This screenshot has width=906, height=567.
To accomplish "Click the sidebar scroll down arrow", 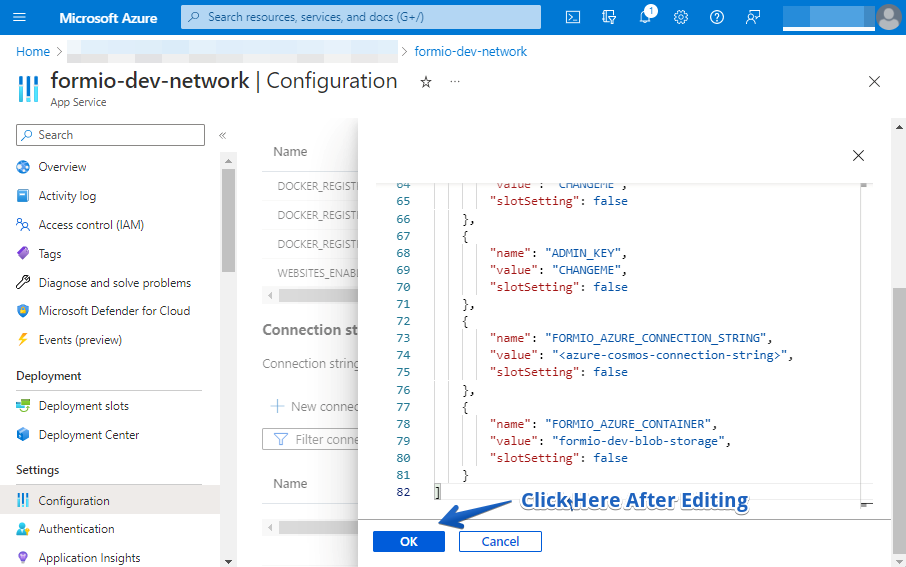I will [228, 561].
